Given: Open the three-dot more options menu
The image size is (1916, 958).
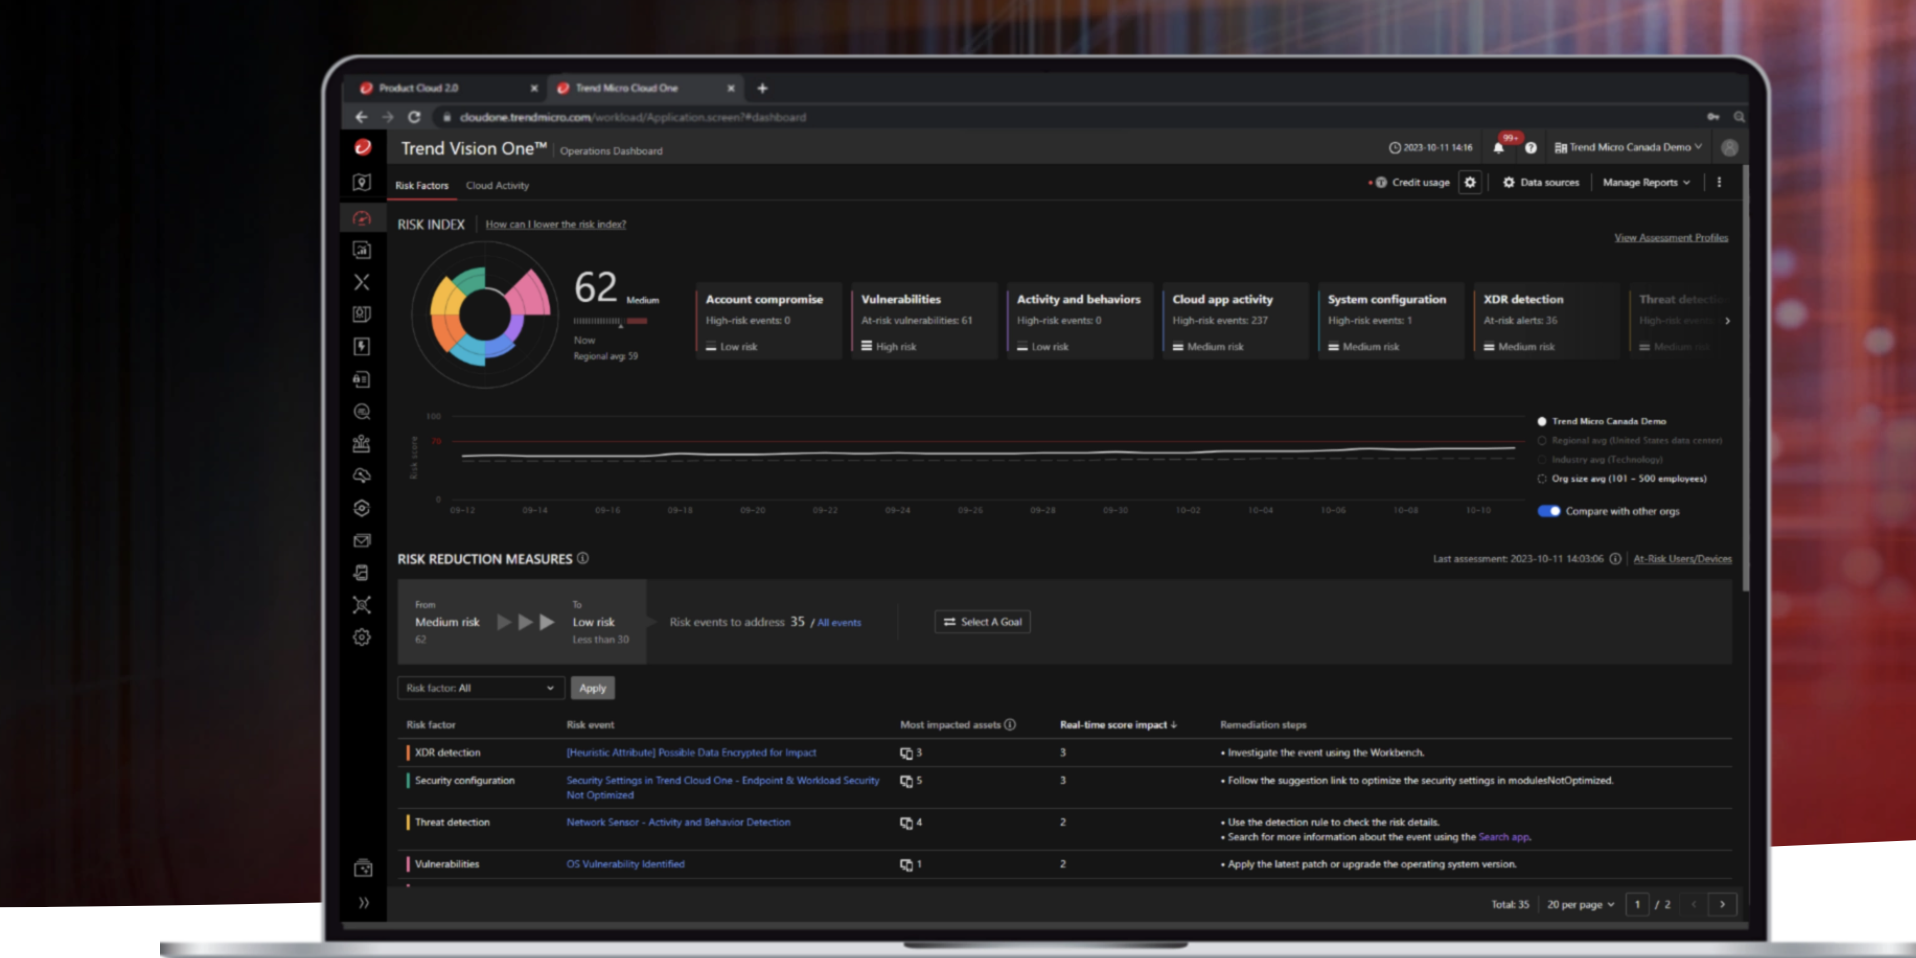Looking at the screenshot, I should pyautogui.click(x=1719, y=182).
